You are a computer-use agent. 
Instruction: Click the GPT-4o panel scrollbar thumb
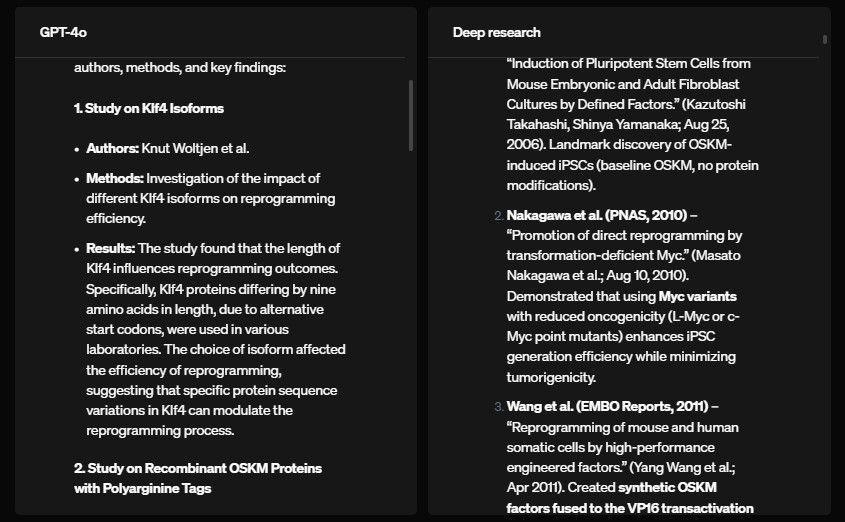(x=411, y=115)
